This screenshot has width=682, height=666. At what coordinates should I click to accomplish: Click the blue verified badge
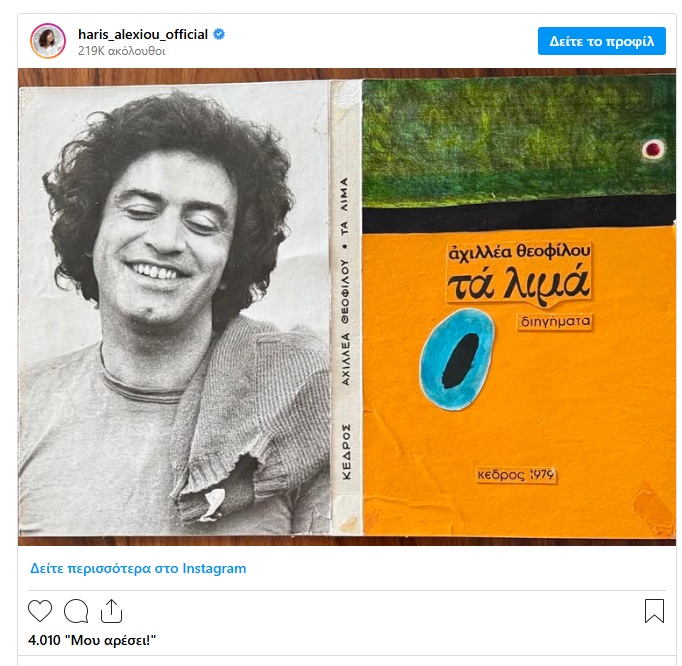[x=219, y=34]
